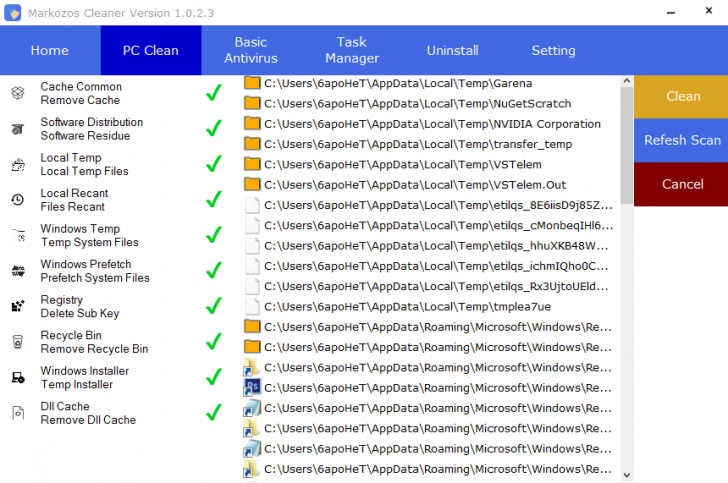Toggle the green check for Cache Common
The image size is (728, 483).
tap(213, 93)
